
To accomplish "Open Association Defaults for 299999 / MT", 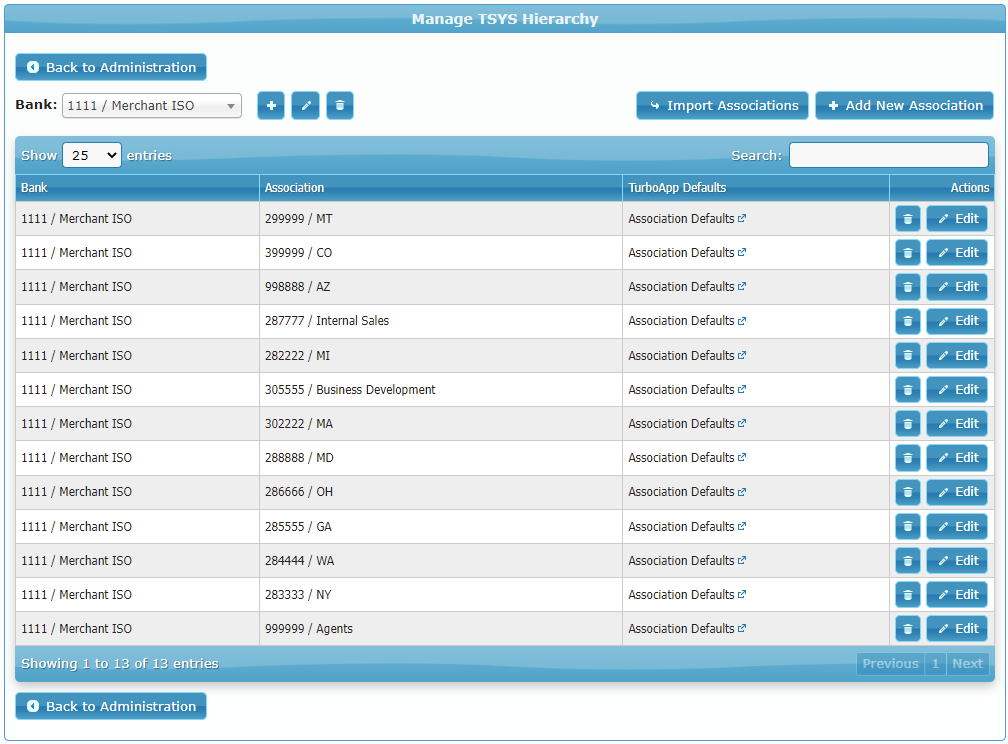I will [x=687, y=219].
